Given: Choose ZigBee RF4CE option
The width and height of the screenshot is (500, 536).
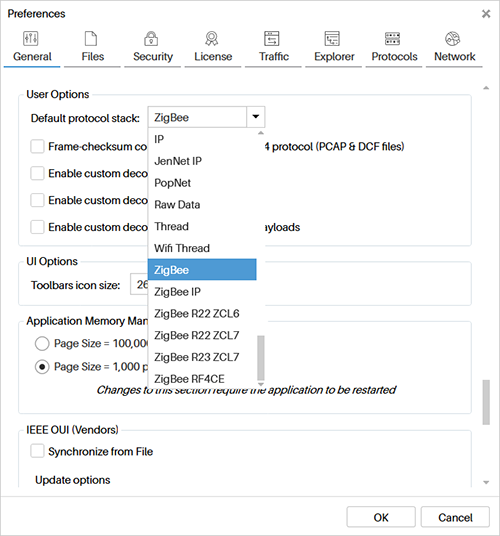Looking at the screenshot, I should tap(202, 378).
